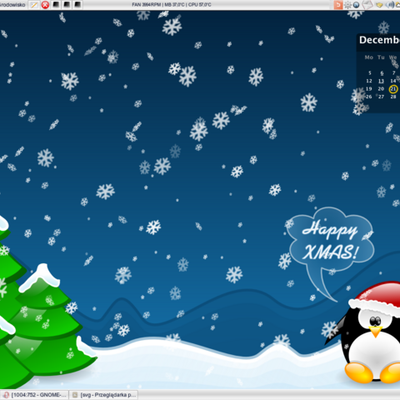
Task: Click the FAN/MB/CPU sensor readout
Action: pos(171,5)
